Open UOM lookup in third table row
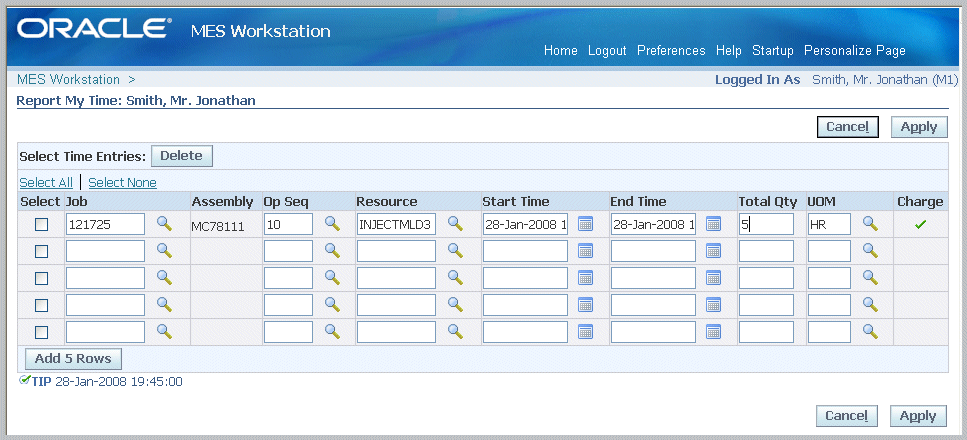This screenshot has height=440, width=967. pos(870,277)
